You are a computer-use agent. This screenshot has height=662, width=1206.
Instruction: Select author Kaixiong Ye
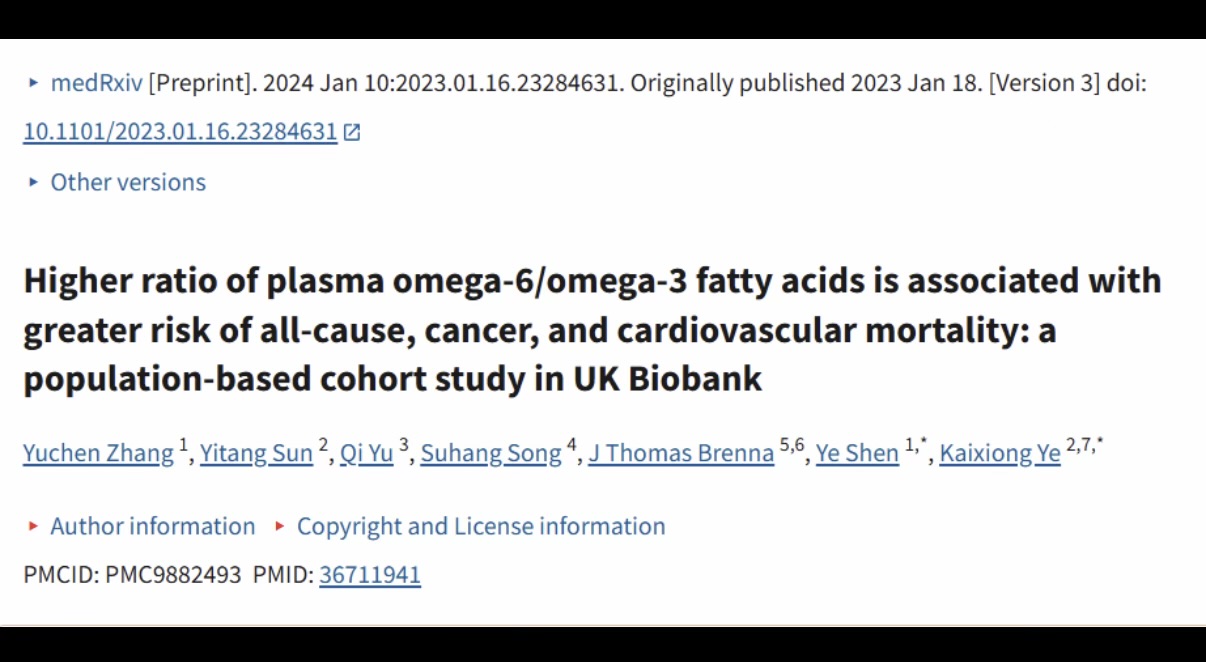[x=999, y=453]
